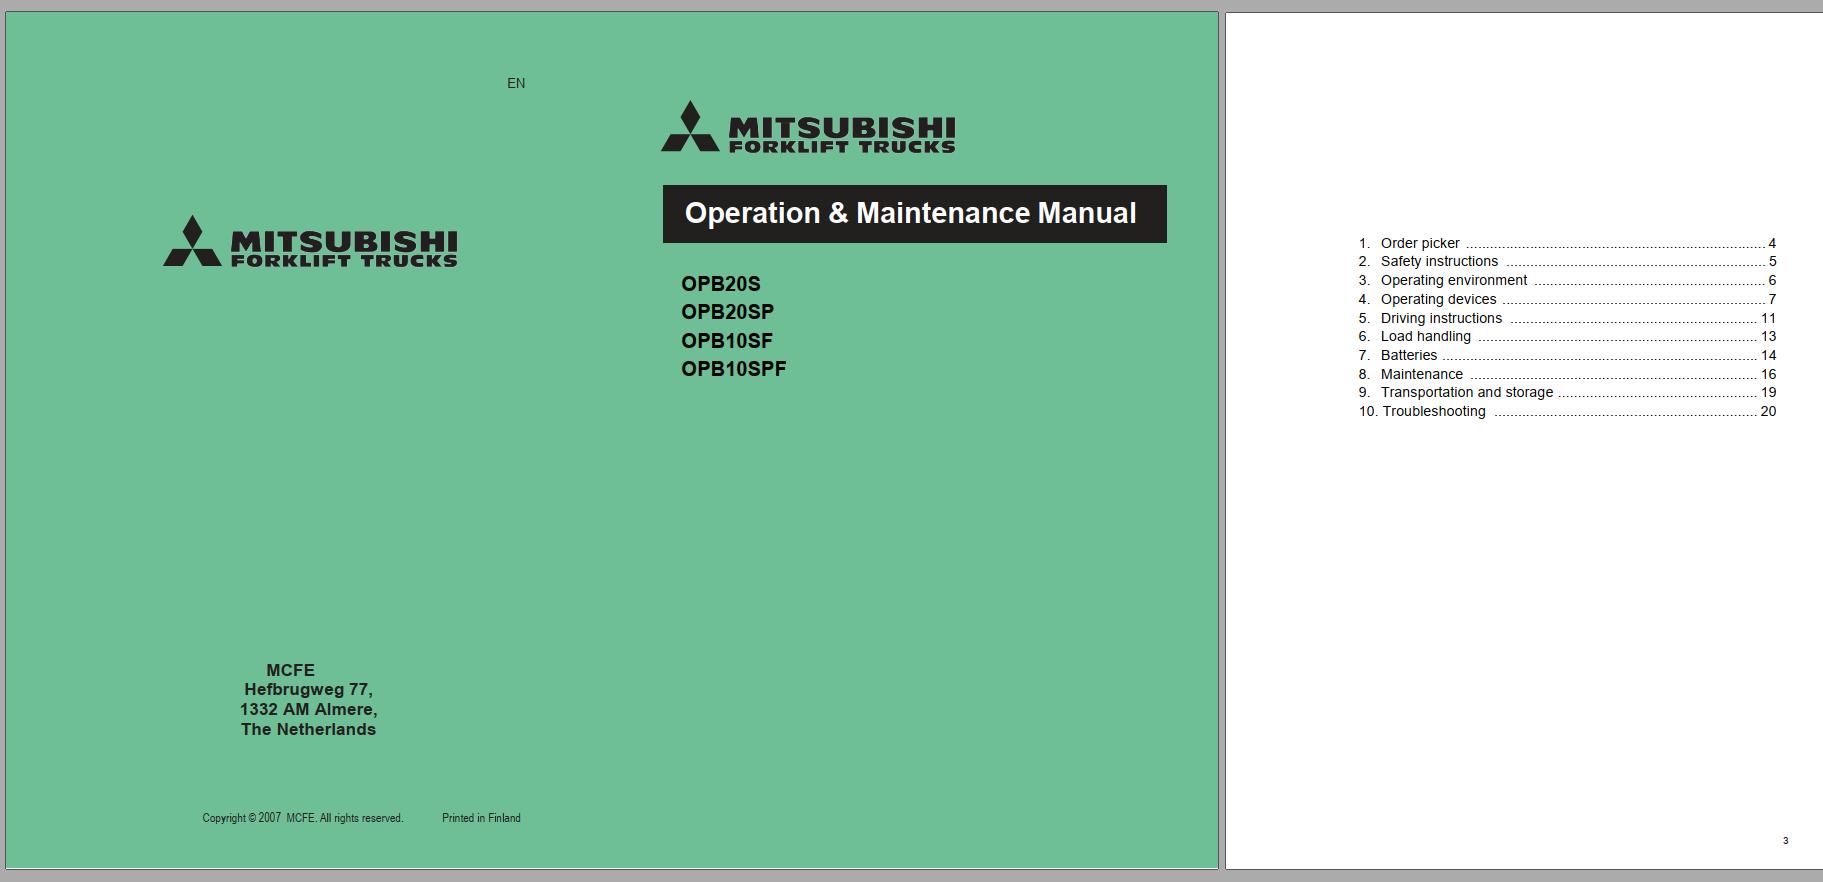Select model name 'OPB10SPF'
This screenshot has height=882, width=1823.
tap(734, 369)
